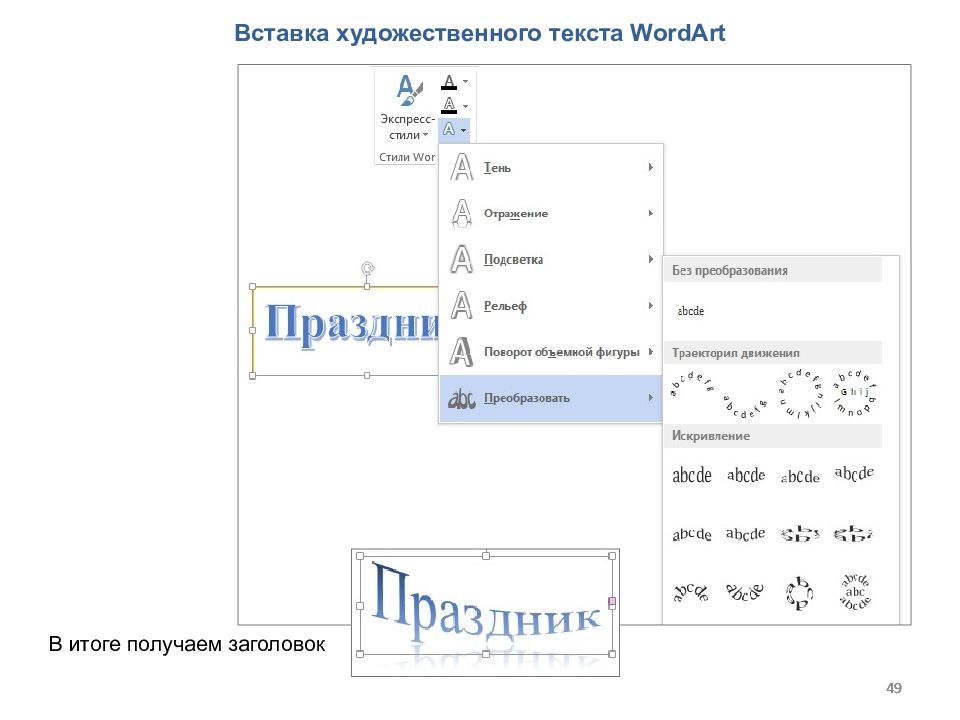Open the Рельеф submenu
This screenshot has width=960, height=720.
551,306
